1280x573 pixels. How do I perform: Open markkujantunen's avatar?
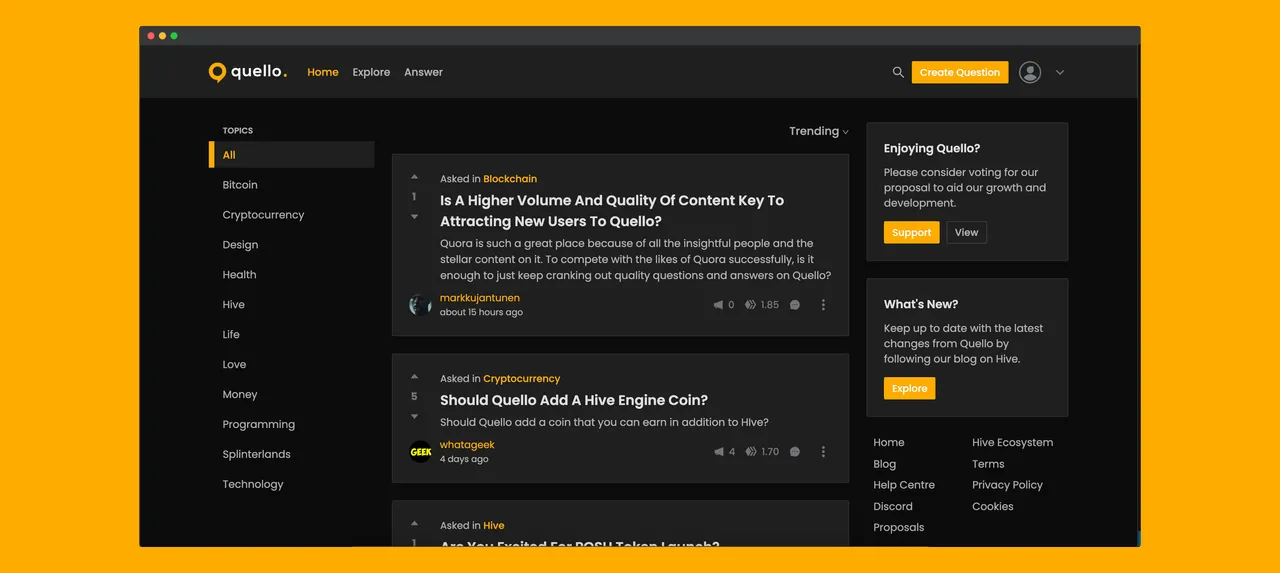[x=420, y=305]
